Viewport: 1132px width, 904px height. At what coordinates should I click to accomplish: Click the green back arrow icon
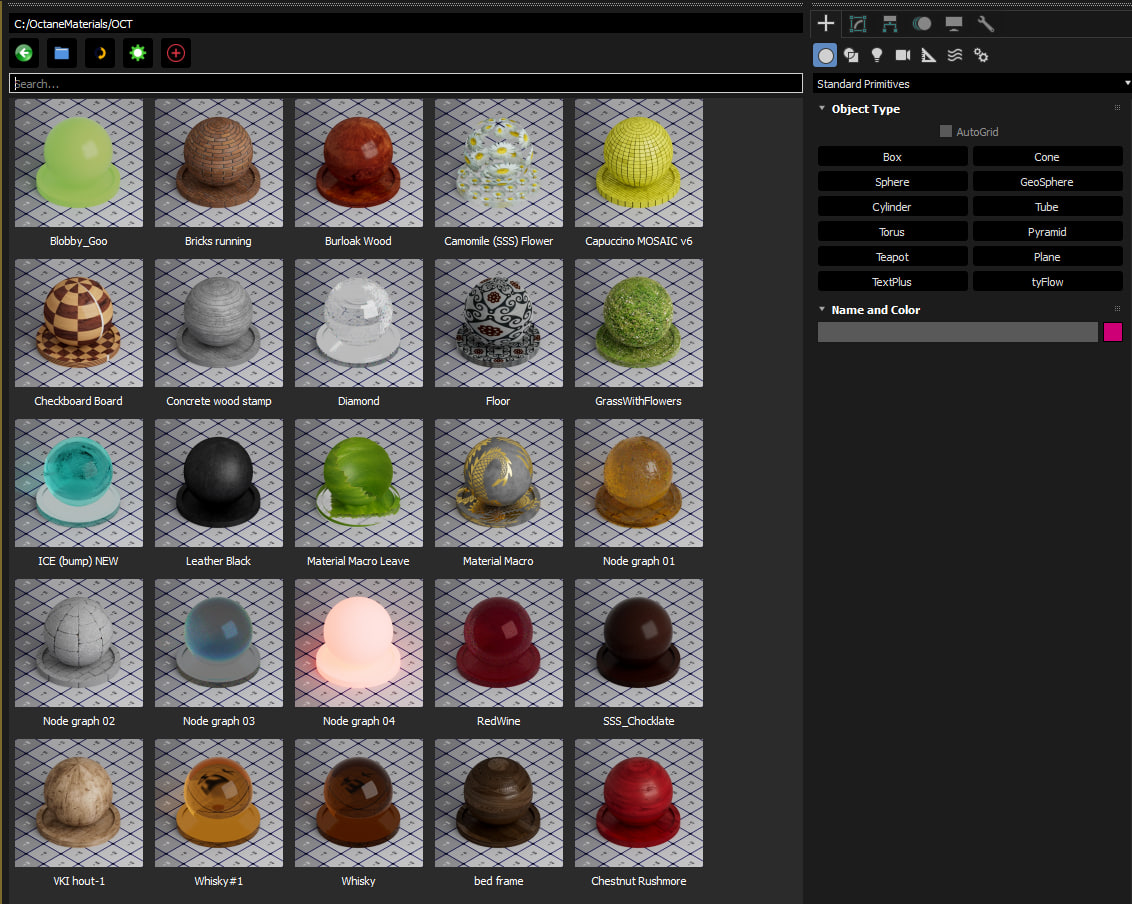(x=24, y=53)
